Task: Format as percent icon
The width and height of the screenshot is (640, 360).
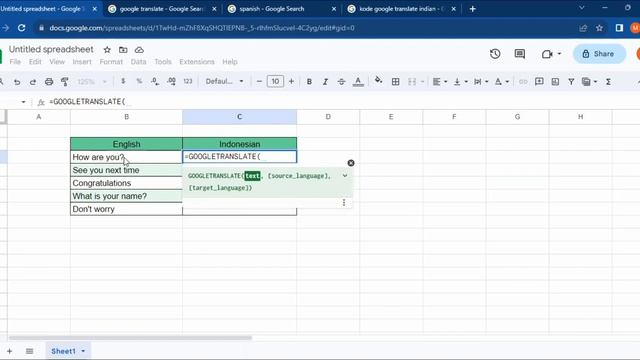Action: pos(139,81)
